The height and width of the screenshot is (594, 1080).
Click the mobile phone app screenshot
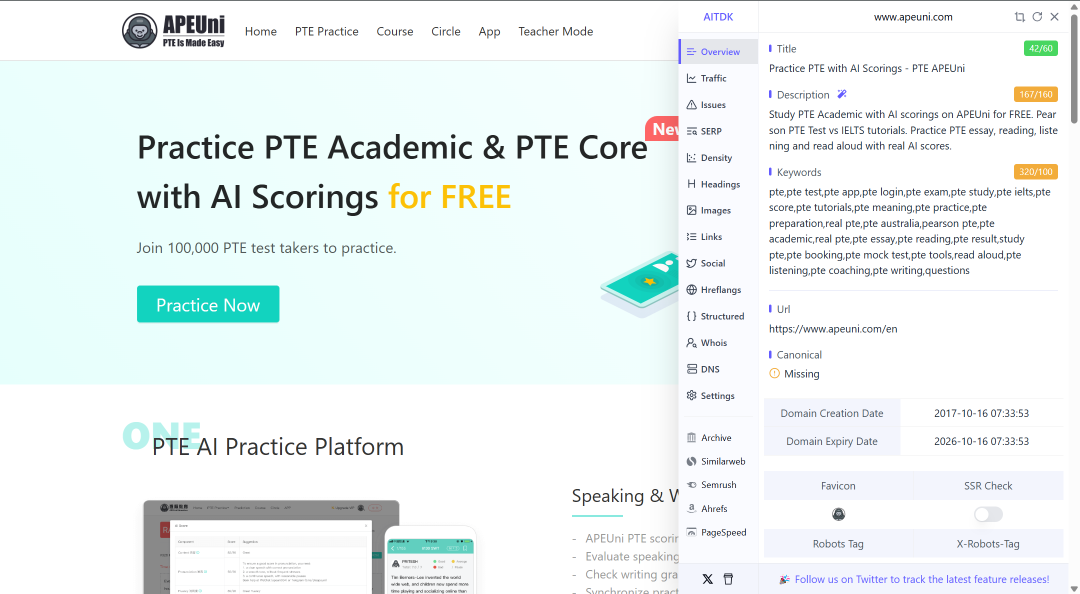(x=430, y=560)
